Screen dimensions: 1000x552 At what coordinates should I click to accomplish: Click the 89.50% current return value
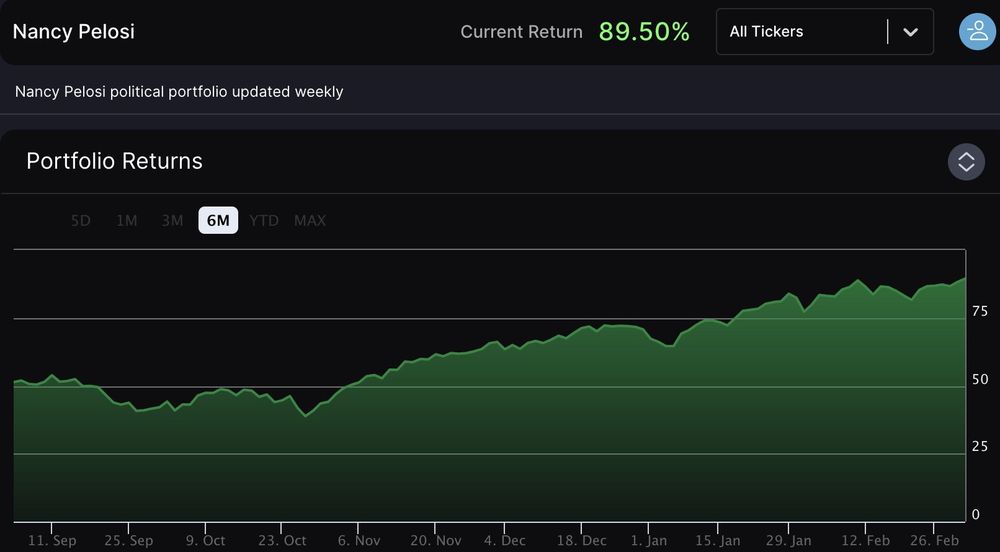pos(644,32)
